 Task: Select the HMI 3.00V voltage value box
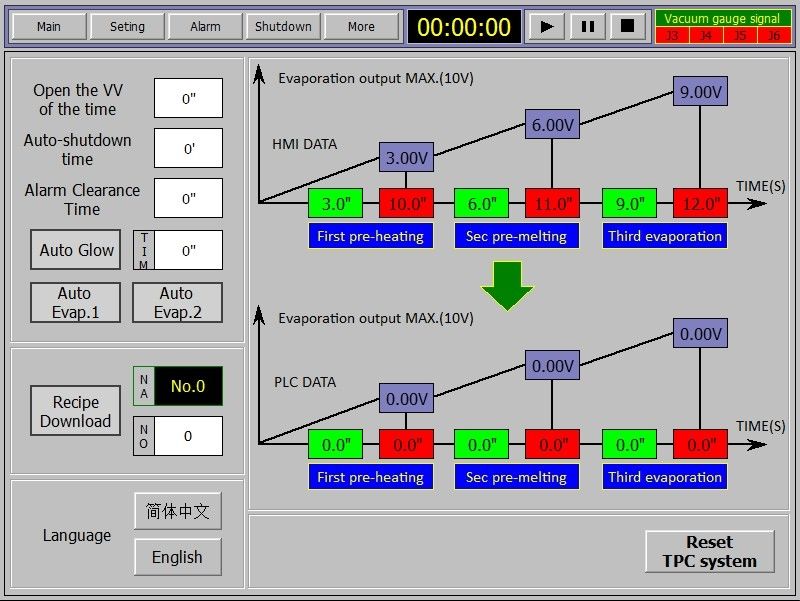coord(406,157)
